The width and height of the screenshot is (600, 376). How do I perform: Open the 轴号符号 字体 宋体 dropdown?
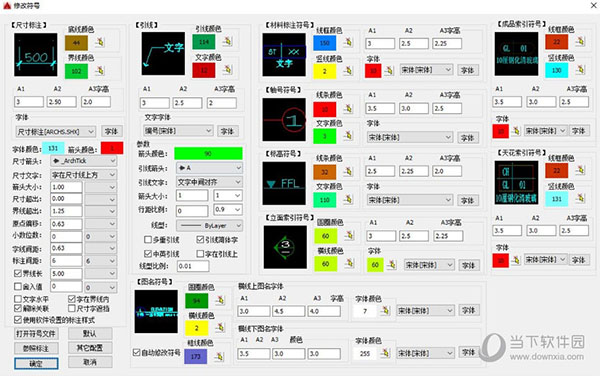coord(409,137)
